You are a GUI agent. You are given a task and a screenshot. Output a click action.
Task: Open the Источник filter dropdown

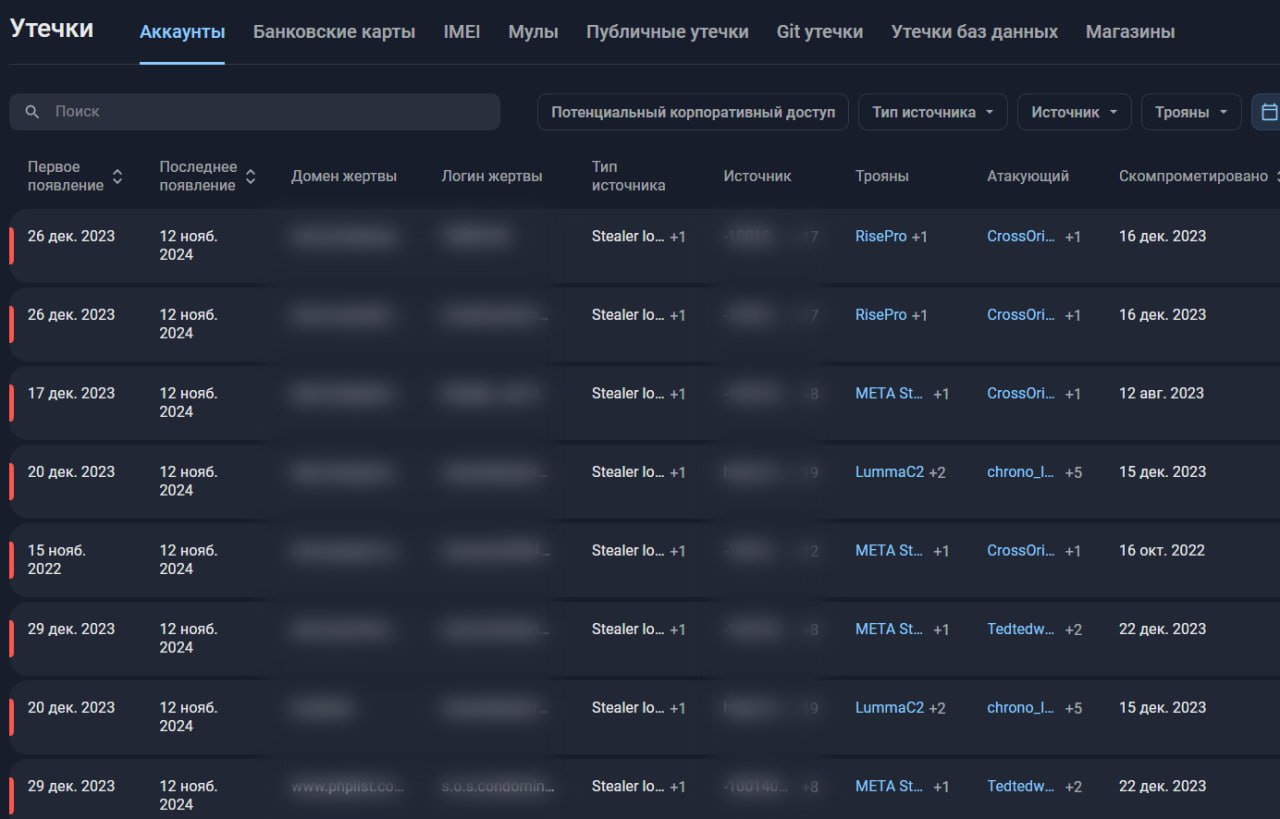click(1074, 112)
